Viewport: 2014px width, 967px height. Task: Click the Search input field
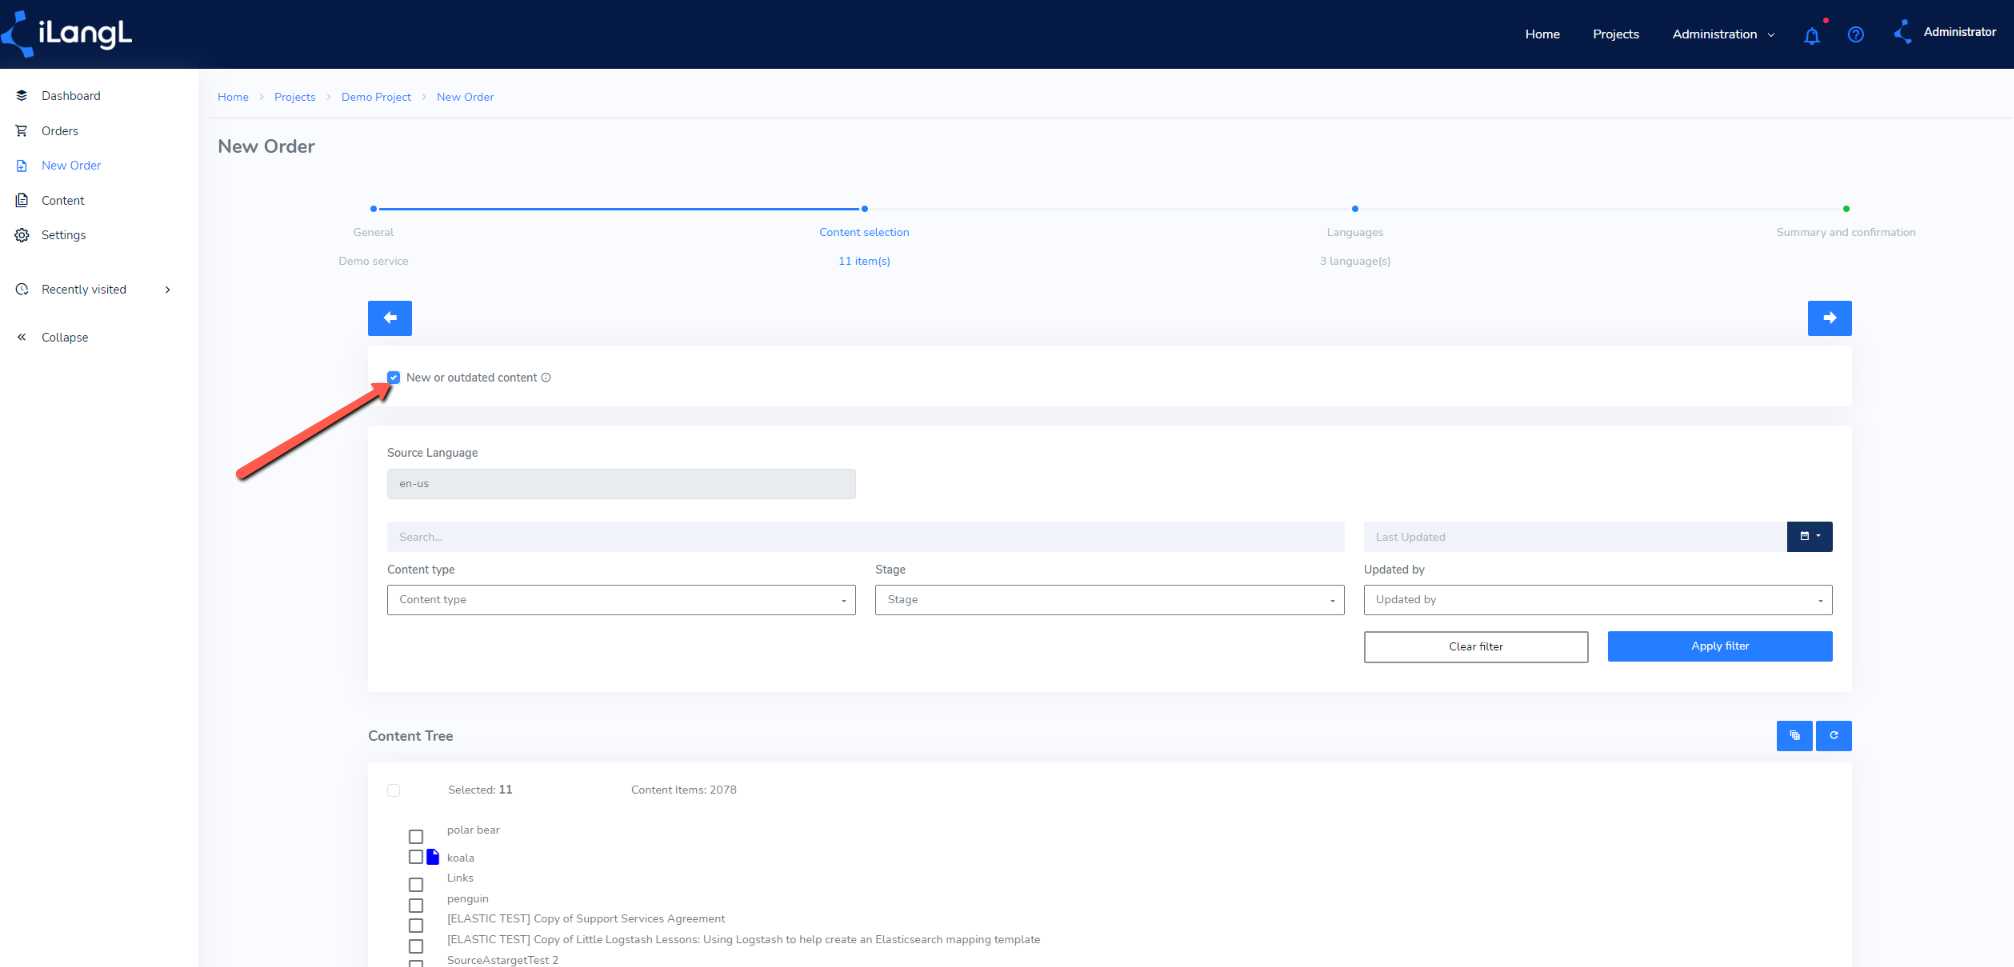point(866,537)
